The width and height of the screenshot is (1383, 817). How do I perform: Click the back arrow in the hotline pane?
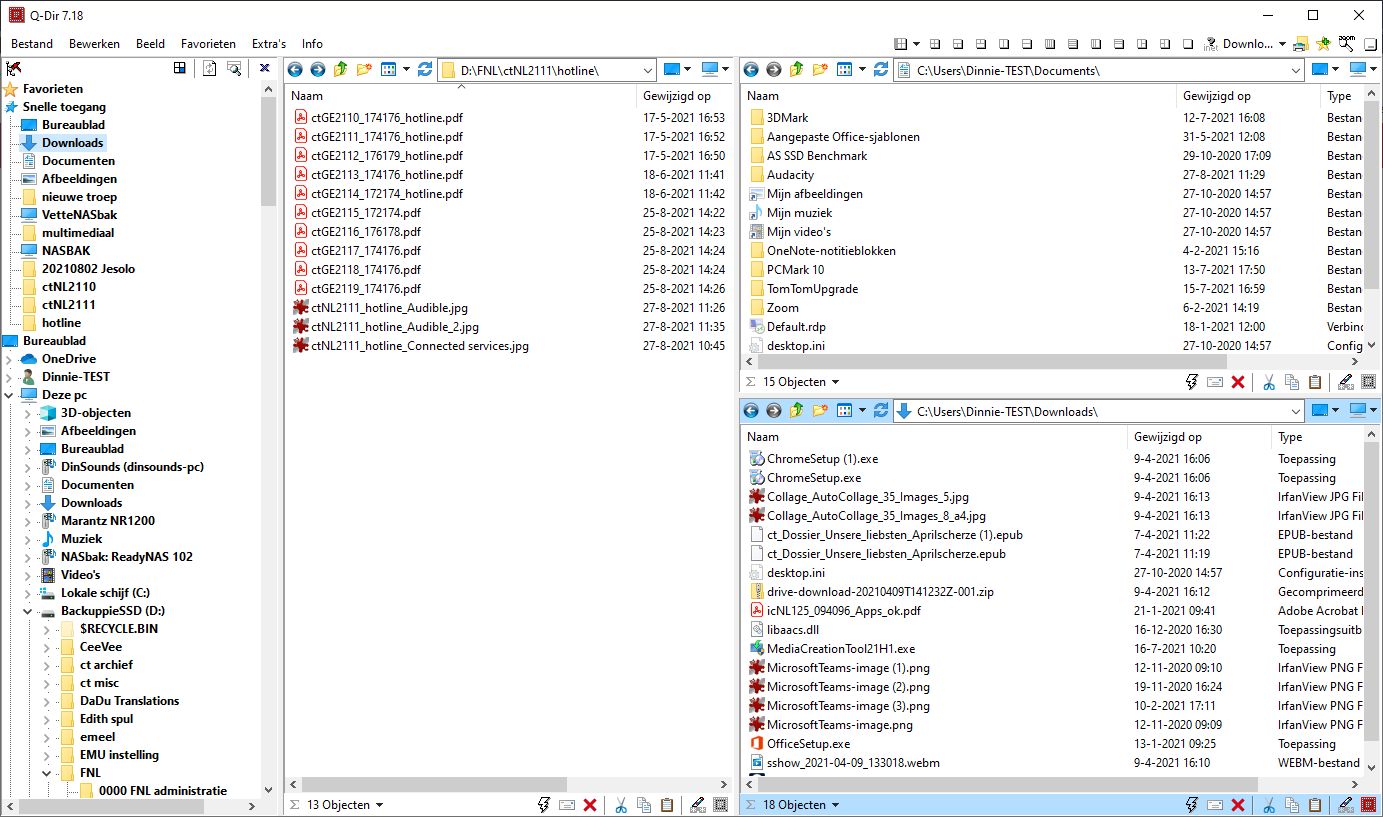coord(294,70)
